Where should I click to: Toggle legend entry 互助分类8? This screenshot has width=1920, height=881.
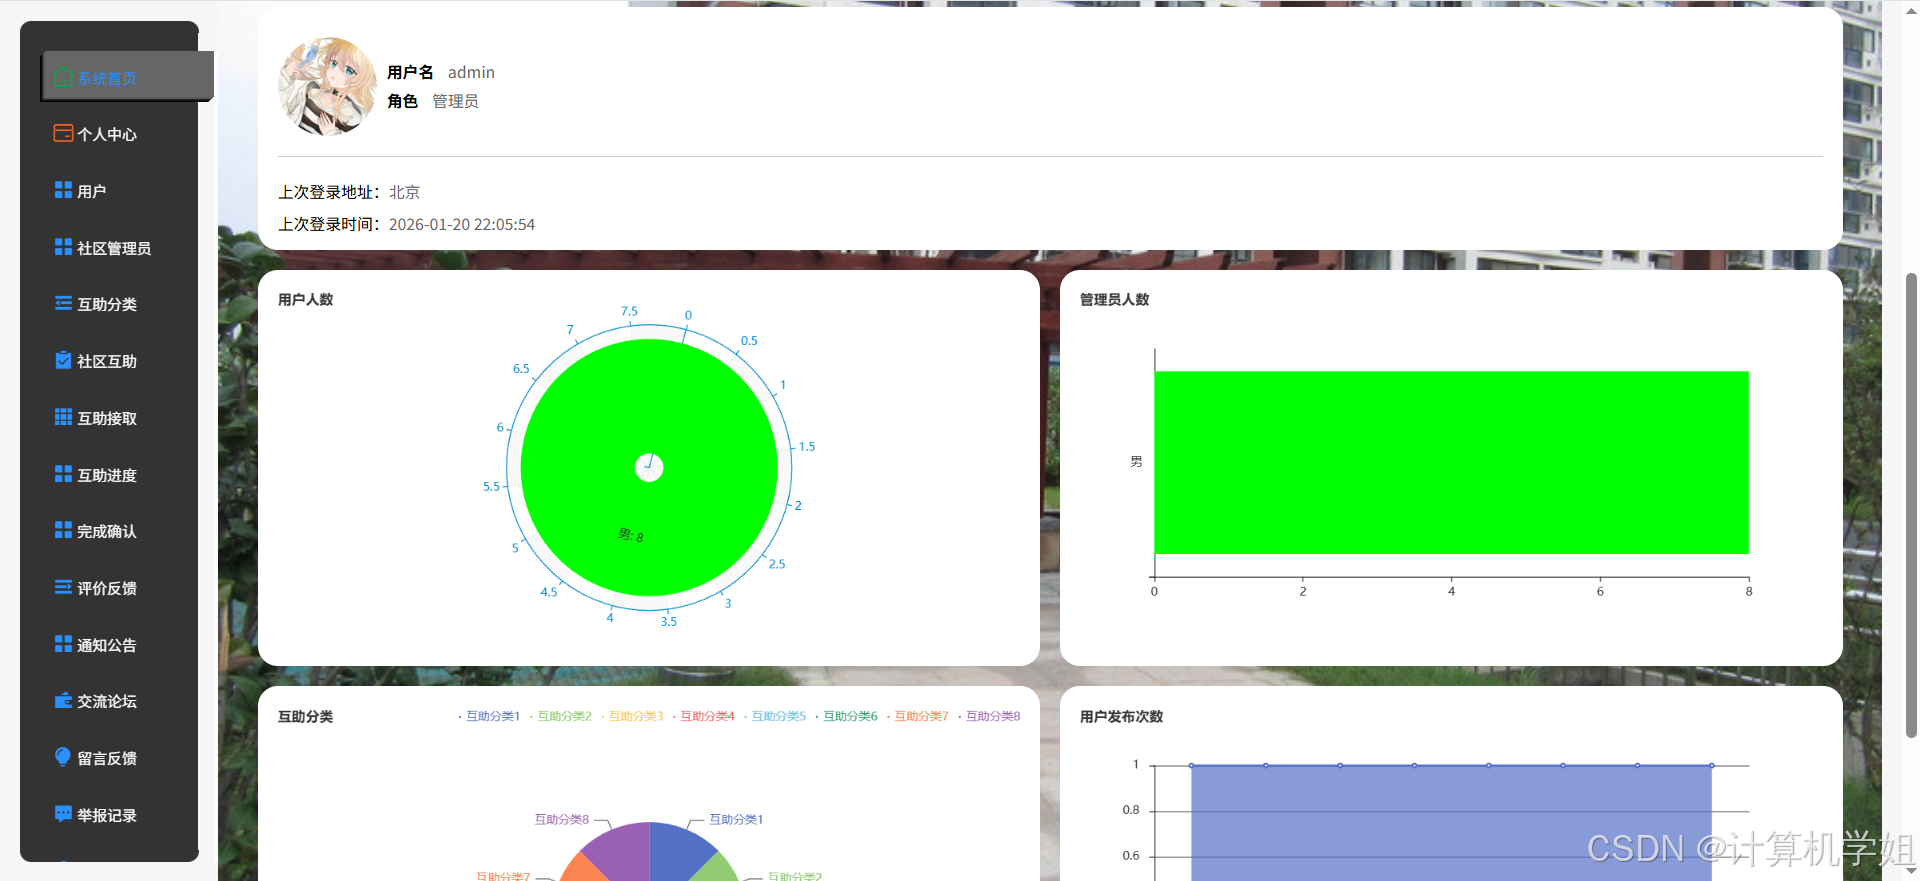click(990, 716)
